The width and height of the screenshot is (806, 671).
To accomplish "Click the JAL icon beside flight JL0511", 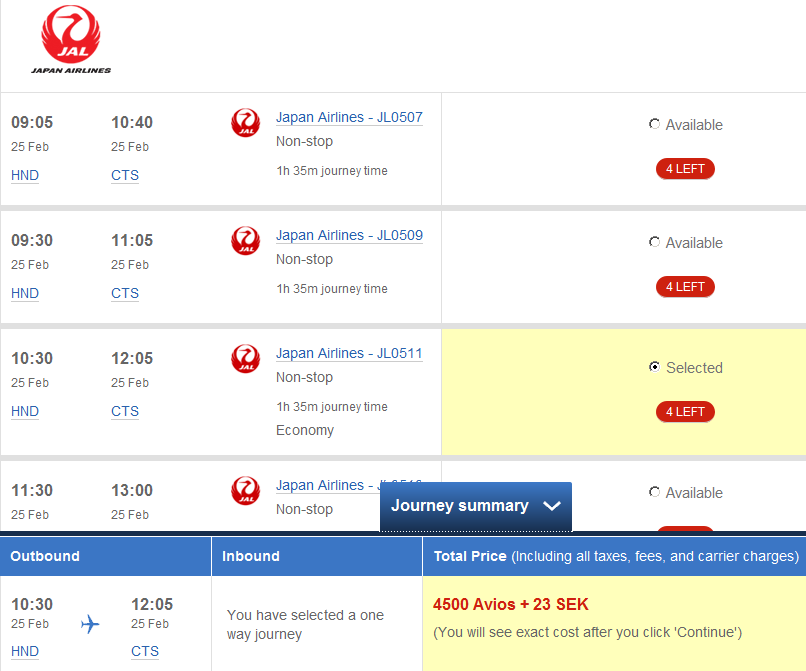I will pyautogui.click(x=245, y=359).
